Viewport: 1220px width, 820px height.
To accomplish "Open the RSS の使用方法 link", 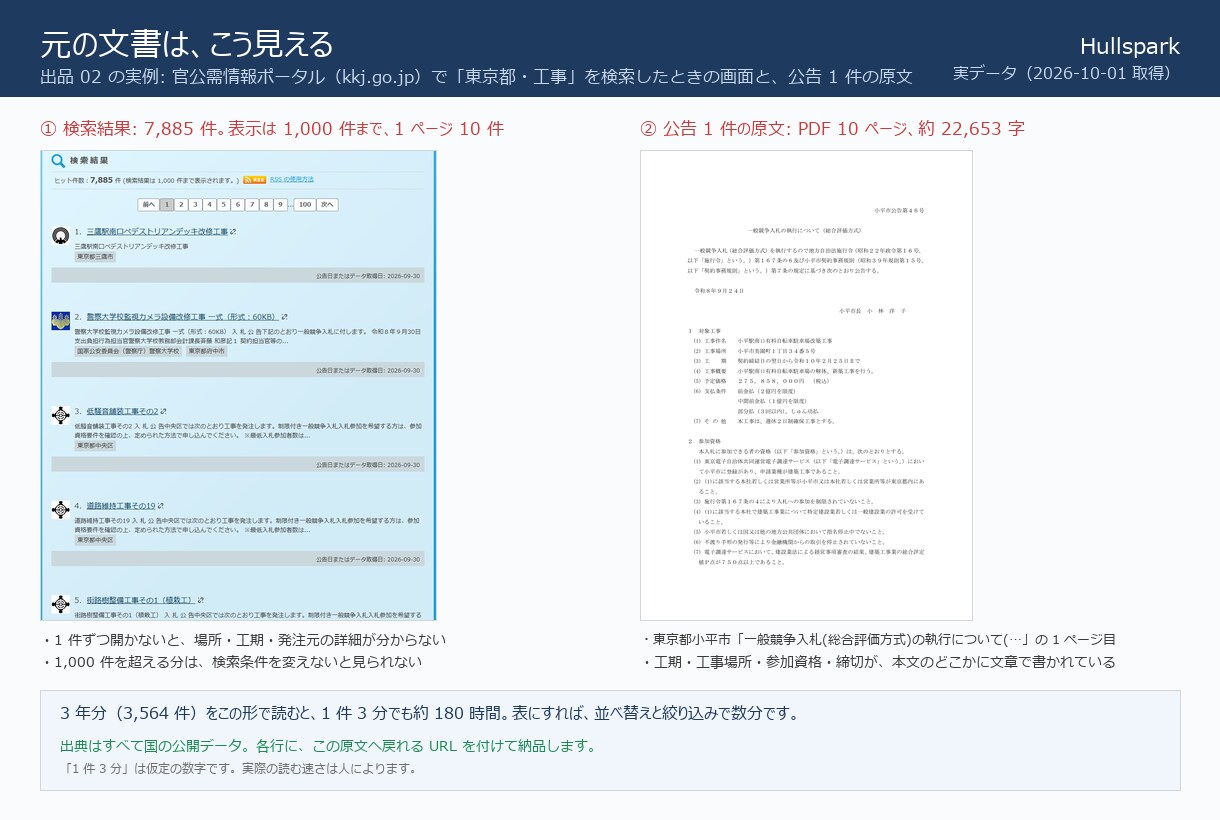I will pos(292,179).
